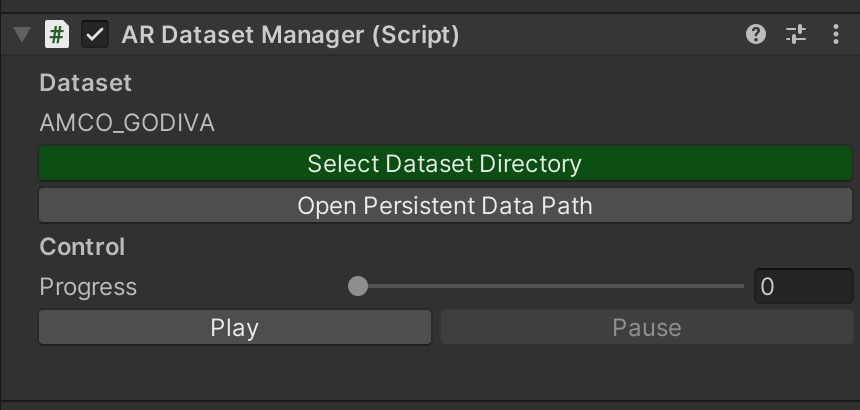This screenshot has width=860, height=410.
Task: Click the C# script icon
Action: point(57,35)
